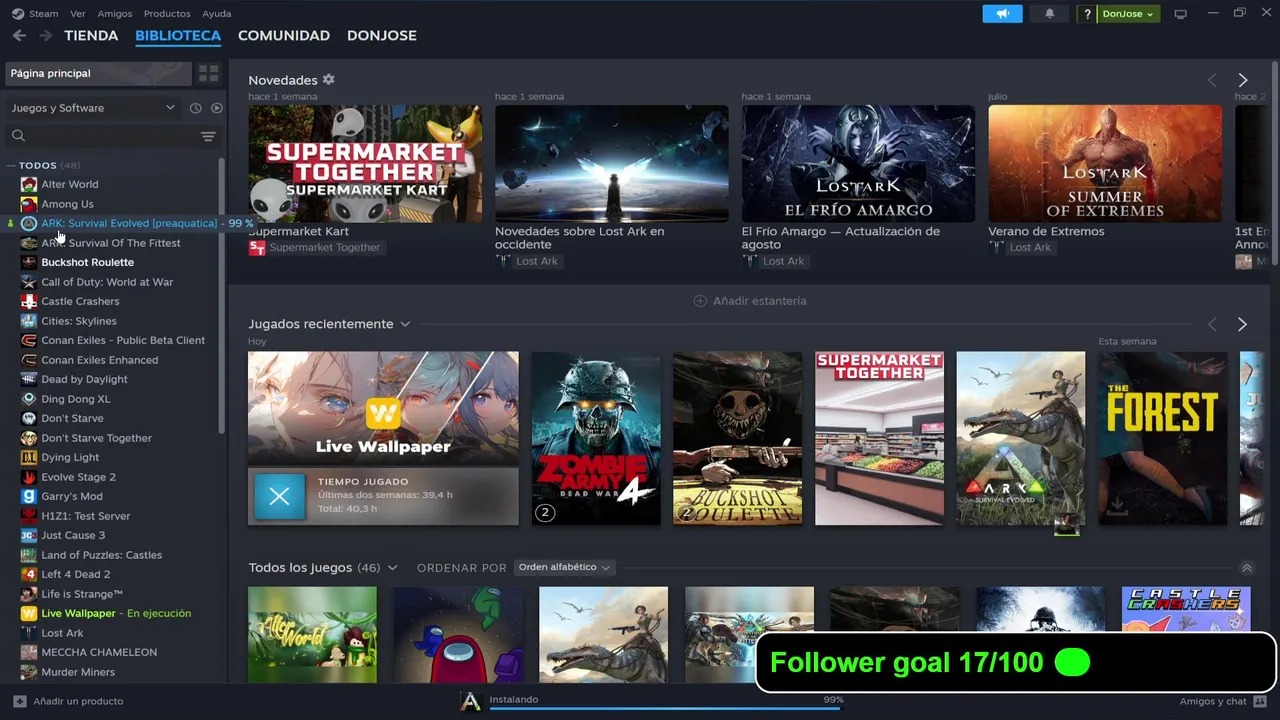Open the DonJose account dropdown
Image resolution: width=1280 pixels, height=720 pixels.
pos(1129,14)
